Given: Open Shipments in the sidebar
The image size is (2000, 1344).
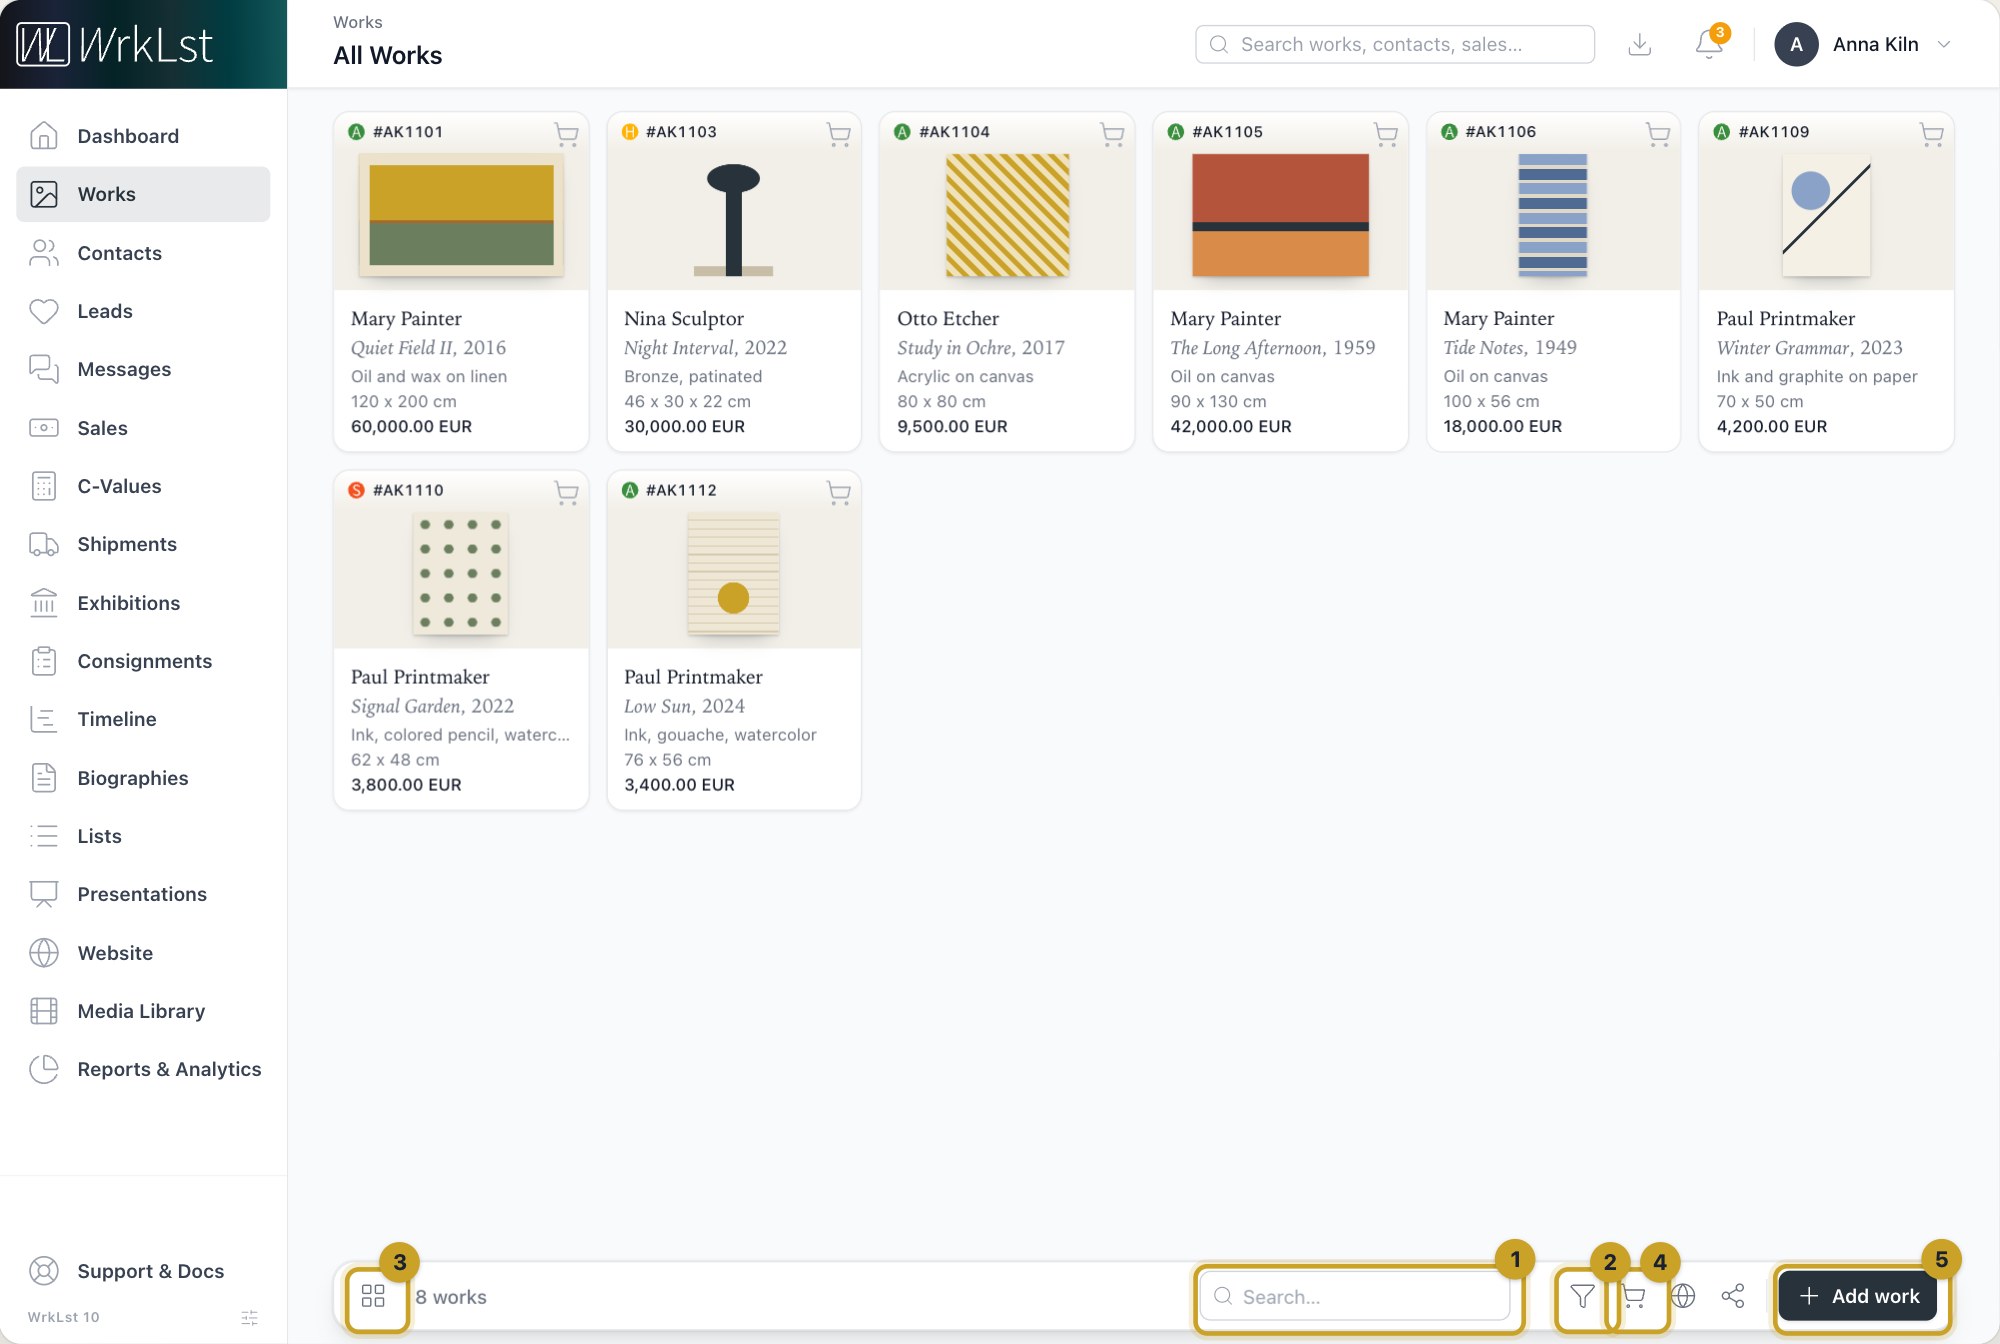Looking at the screenshot, I should coord(143,544).
